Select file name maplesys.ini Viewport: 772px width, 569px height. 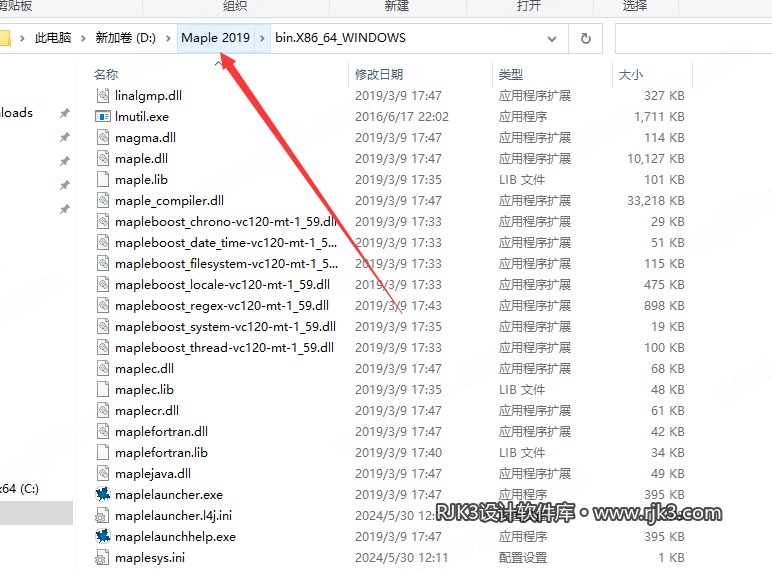tap(150, 558)
